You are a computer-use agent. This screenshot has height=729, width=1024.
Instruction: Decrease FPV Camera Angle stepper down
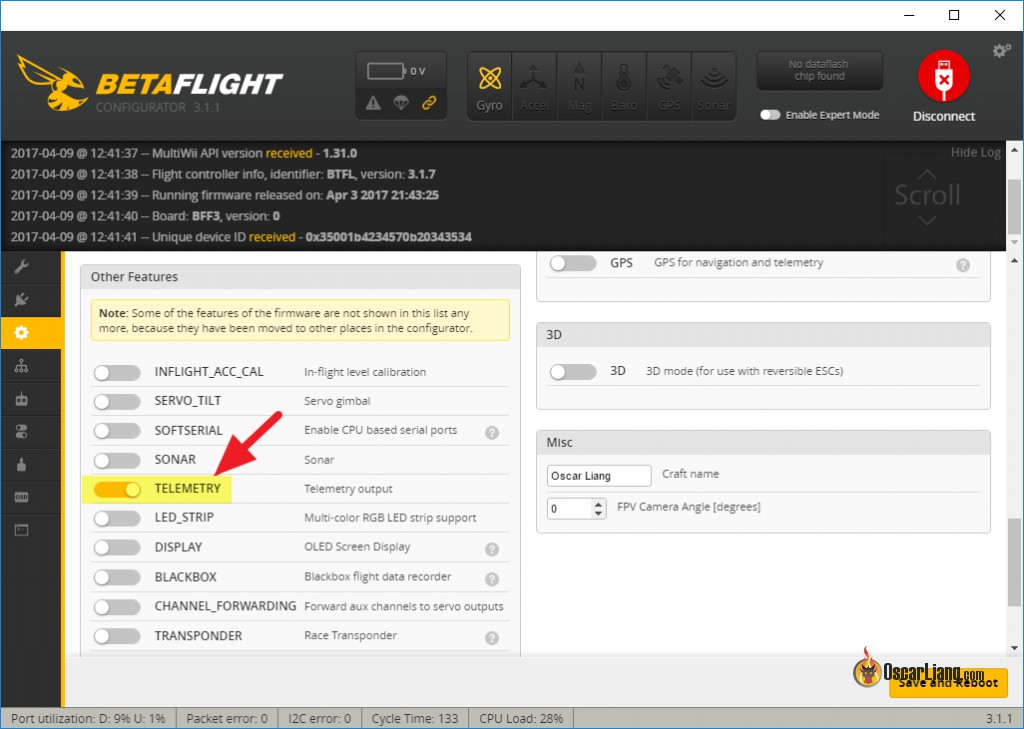598,513
